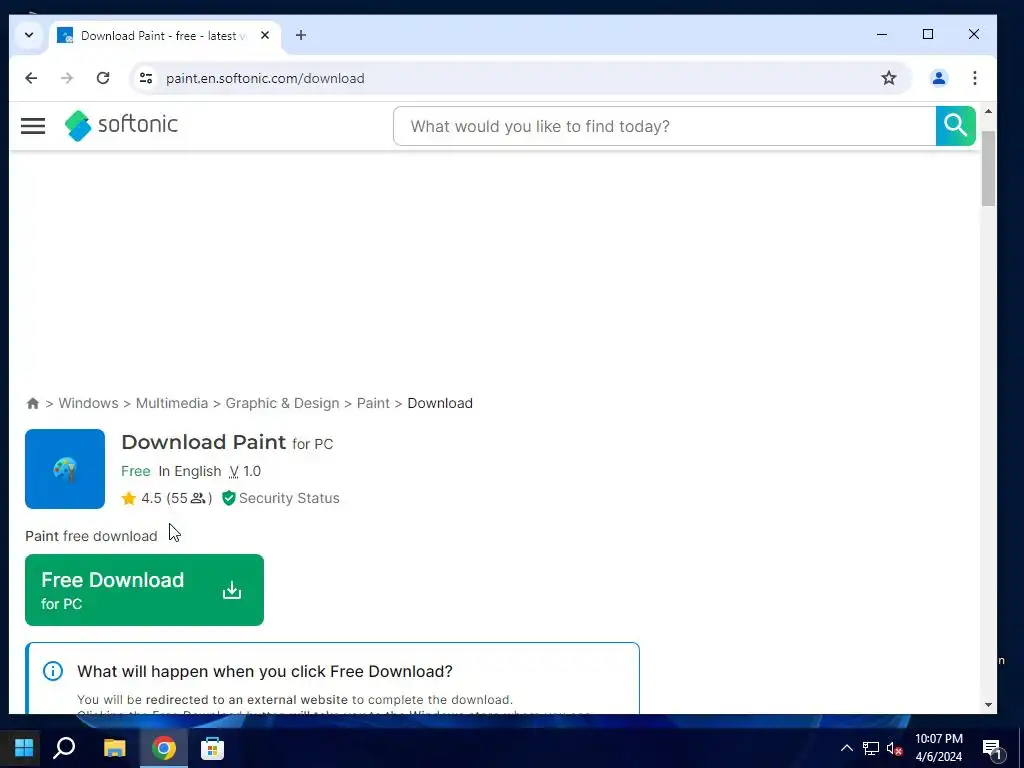Open the Paint breadcrumb link

coord(373,403)
